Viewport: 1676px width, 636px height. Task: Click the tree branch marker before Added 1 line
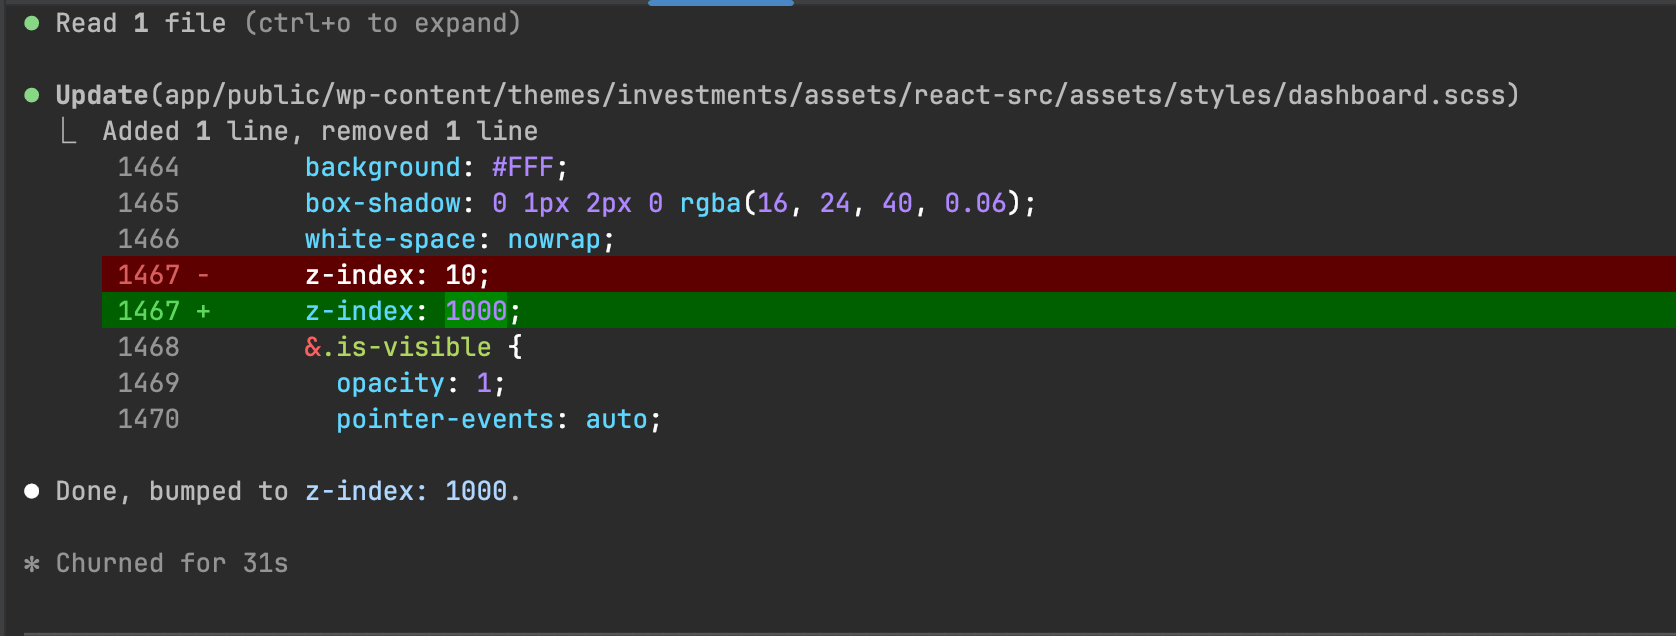[x=68, y=131]
